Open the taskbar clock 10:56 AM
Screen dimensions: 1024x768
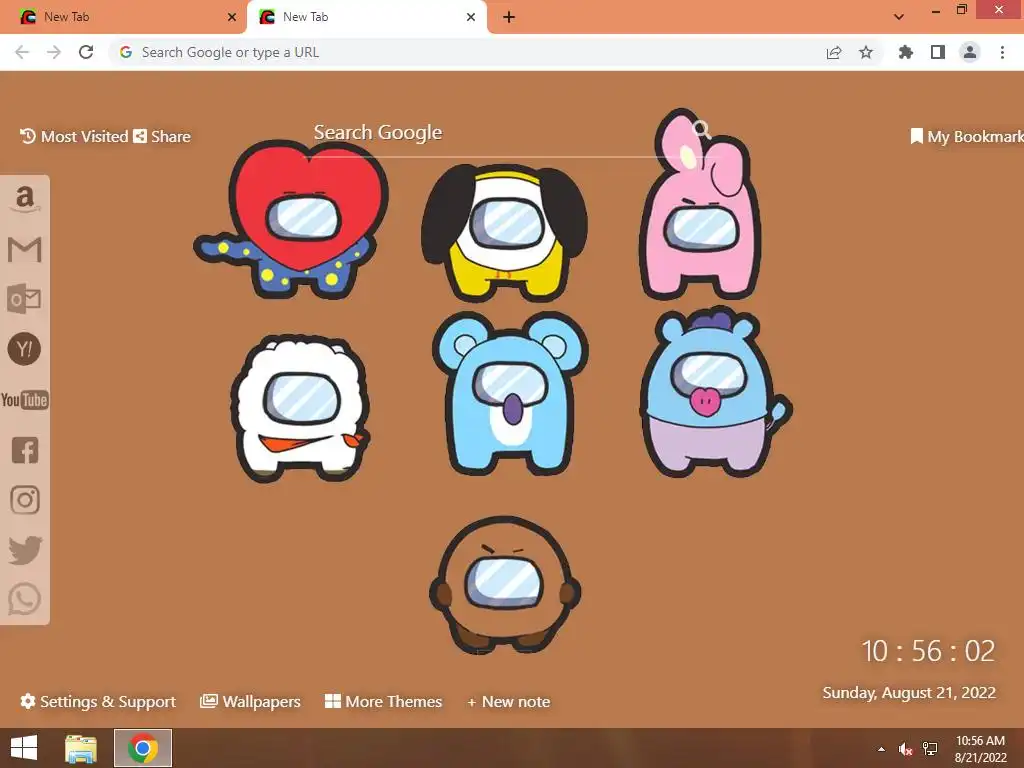[x=980, y=749]
